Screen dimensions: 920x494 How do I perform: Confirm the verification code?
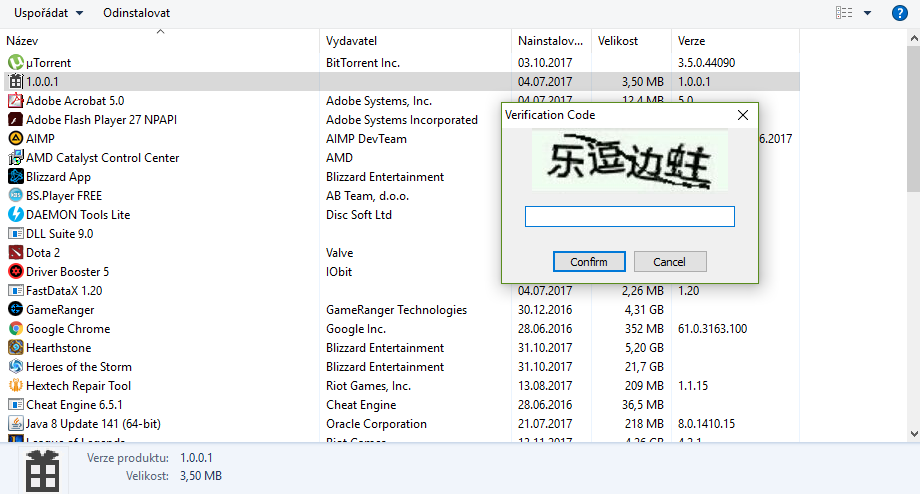click(x=589, y=262)
